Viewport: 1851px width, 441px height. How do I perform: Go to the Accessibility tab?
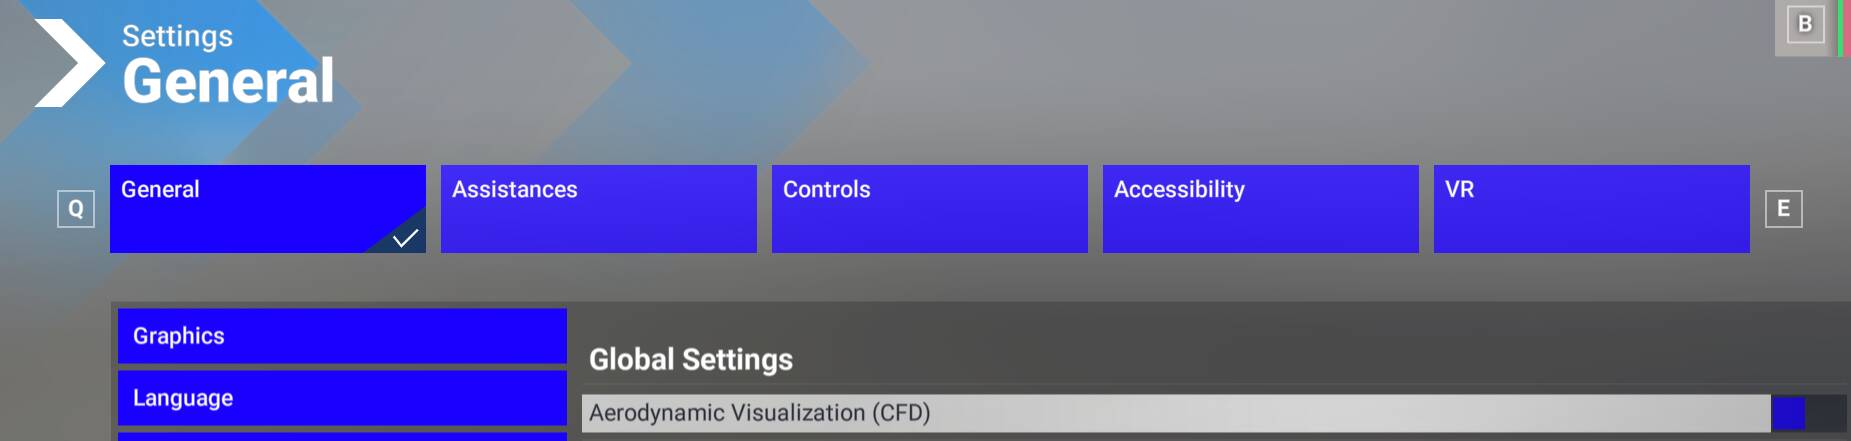click(1260, 208)
